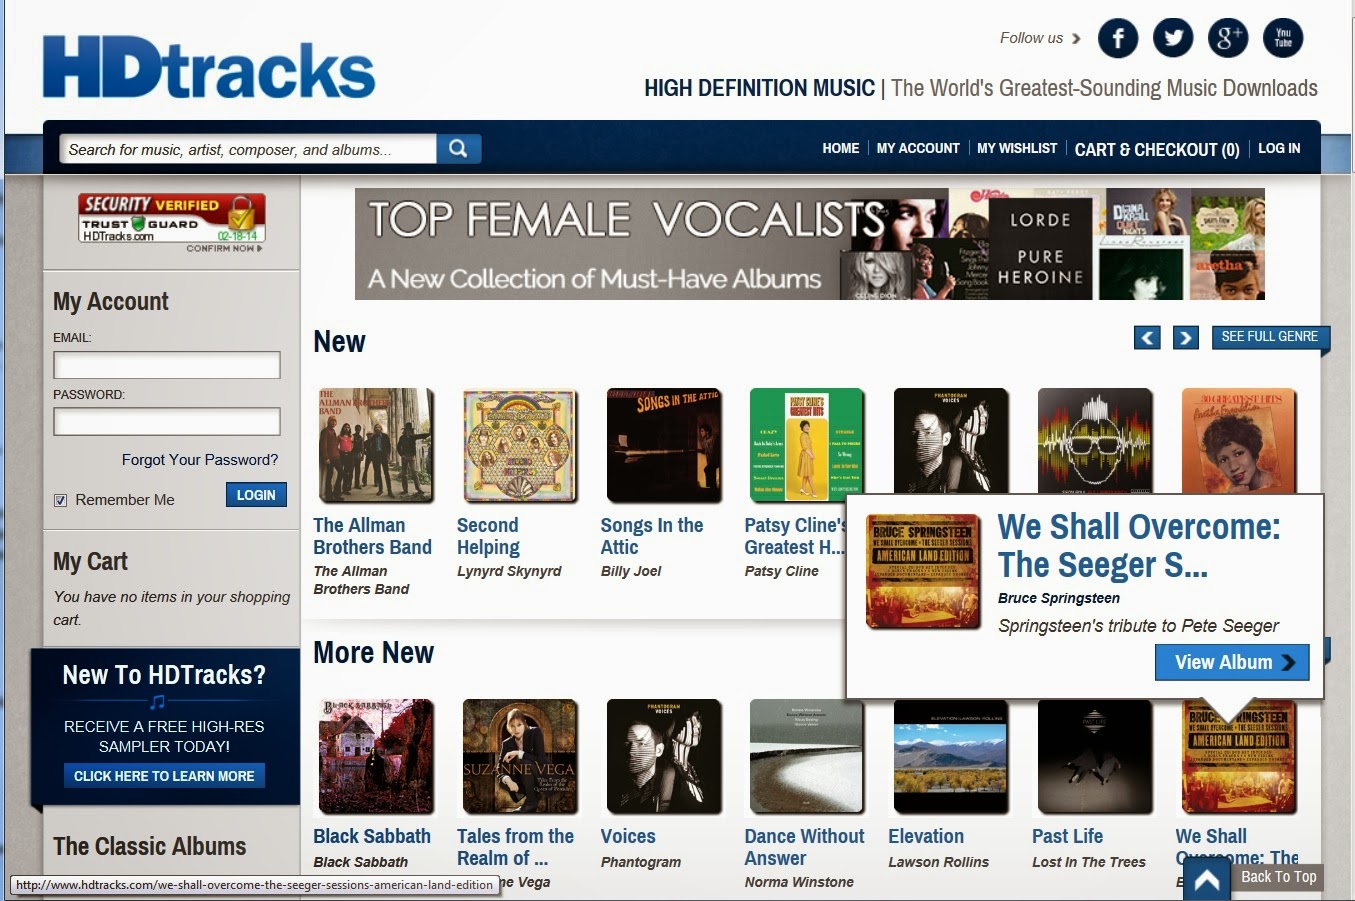This screenshot has width=1355, height=901.
Task: Click the Elevation album title link
Action: pos(926,836)
